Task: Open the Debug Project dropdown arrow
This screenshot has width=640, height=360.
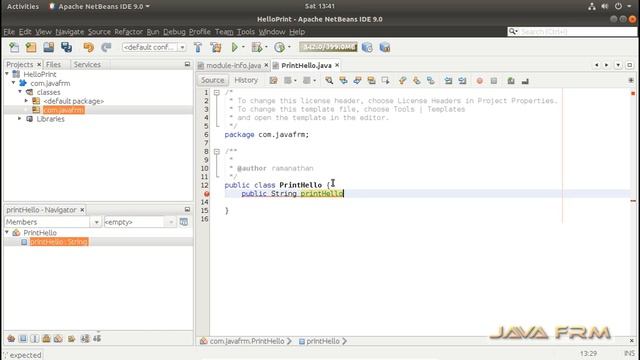Action: pyautogui.click(x=266, y=47)
